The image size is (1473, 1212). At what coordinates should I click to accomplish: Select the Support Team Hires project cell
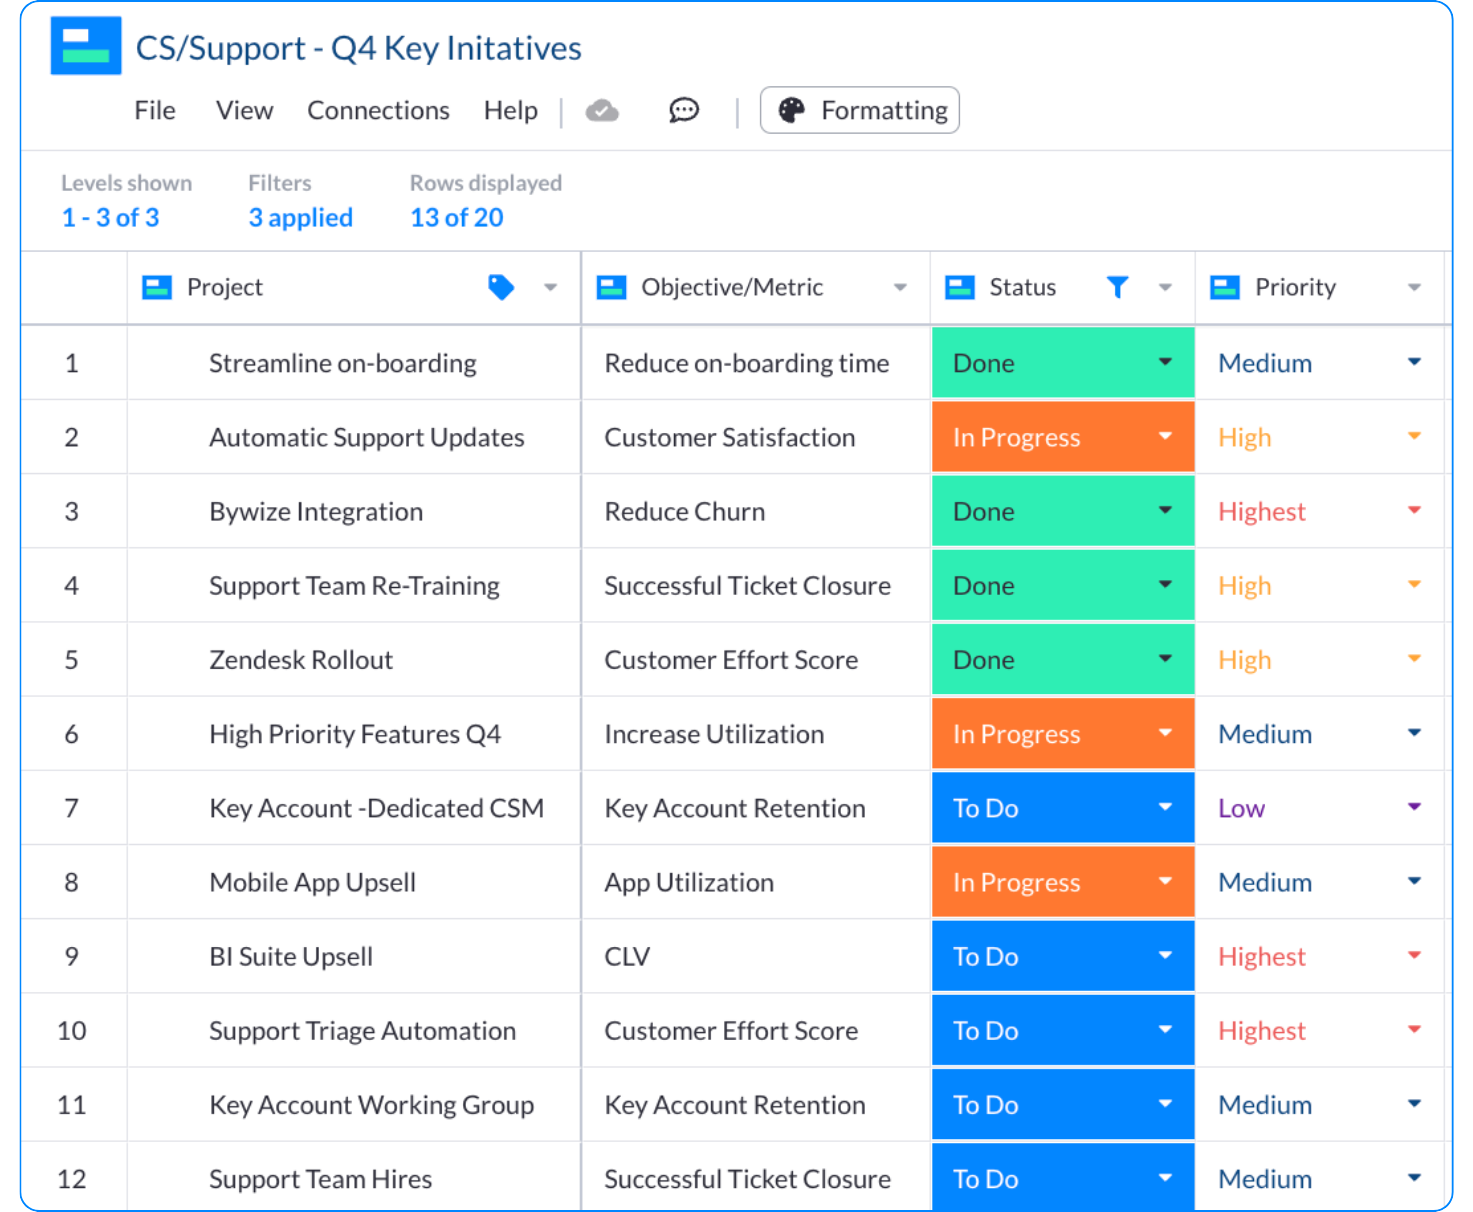pos(354,1179)
